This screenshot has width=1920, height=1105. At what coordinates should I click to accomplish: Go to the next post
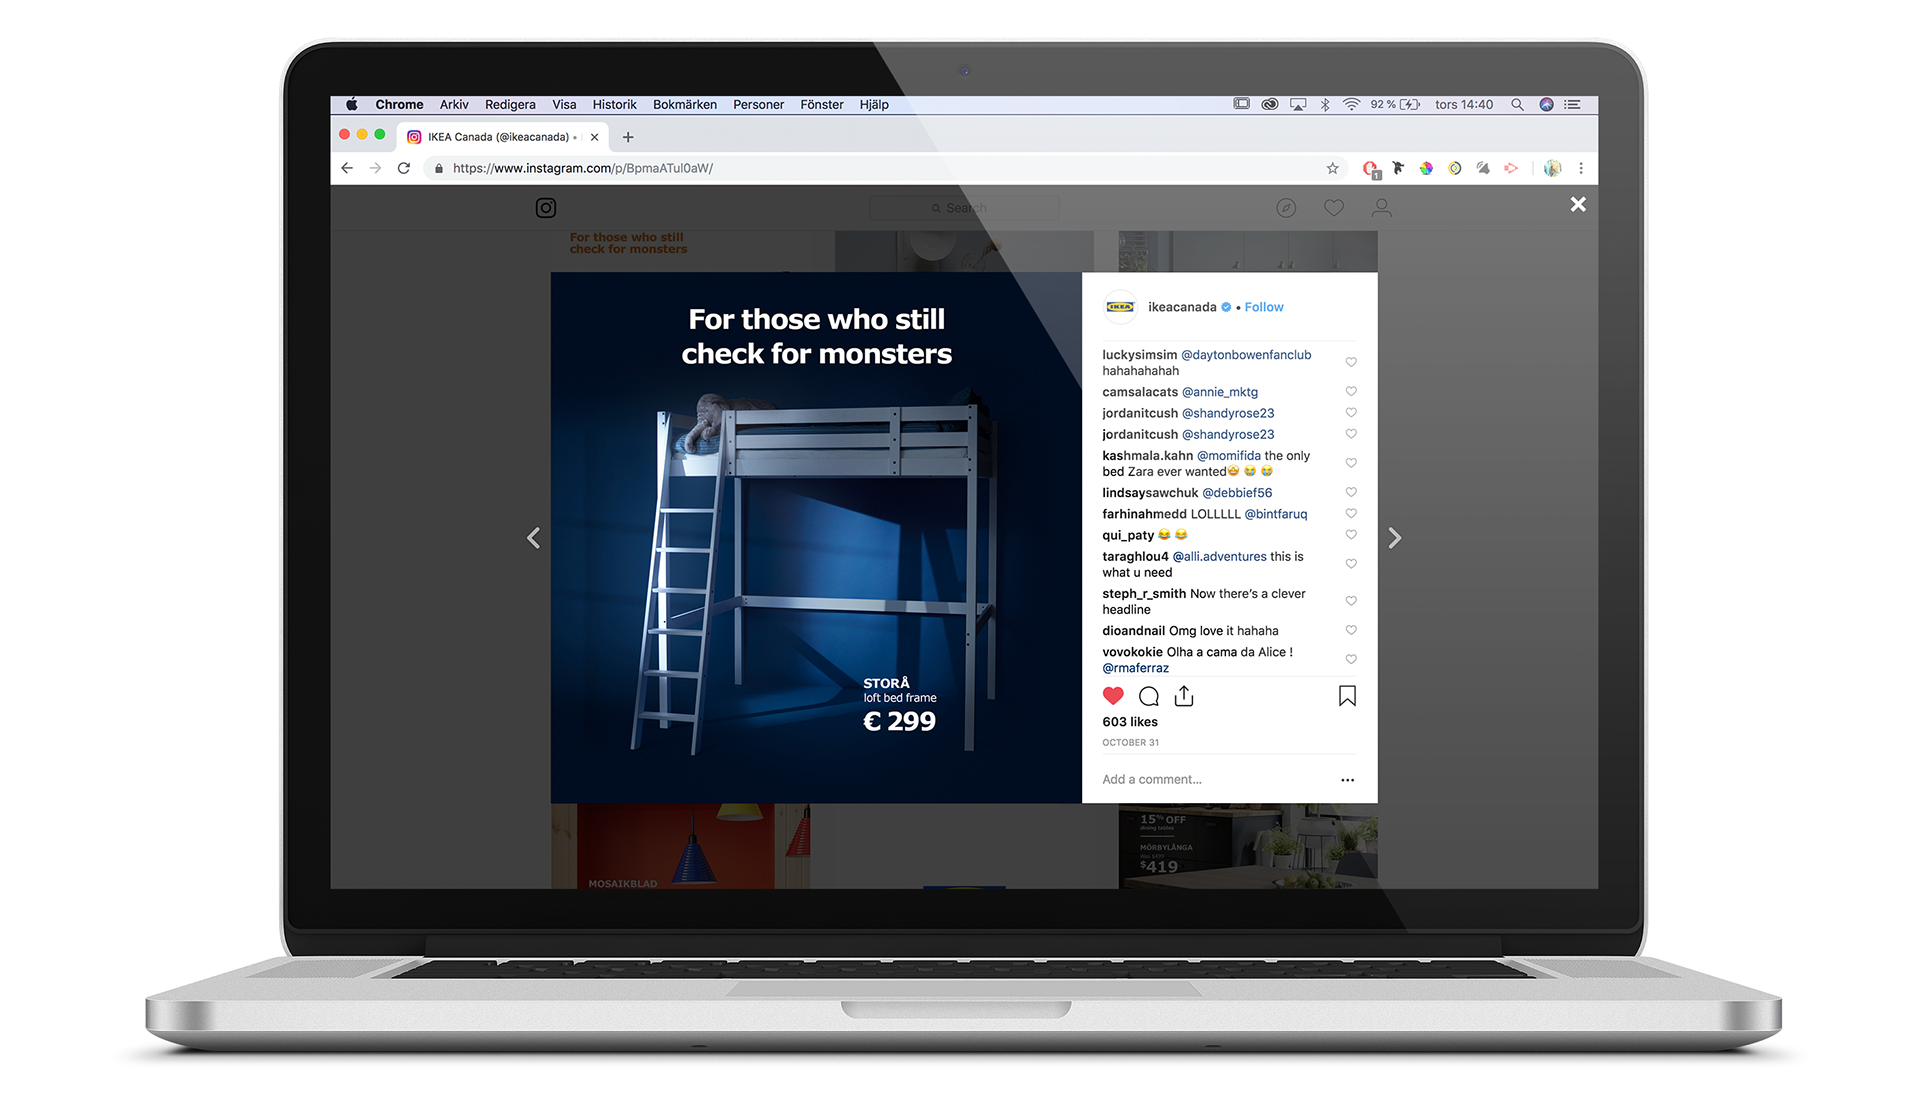click(x=1395, y=538)
